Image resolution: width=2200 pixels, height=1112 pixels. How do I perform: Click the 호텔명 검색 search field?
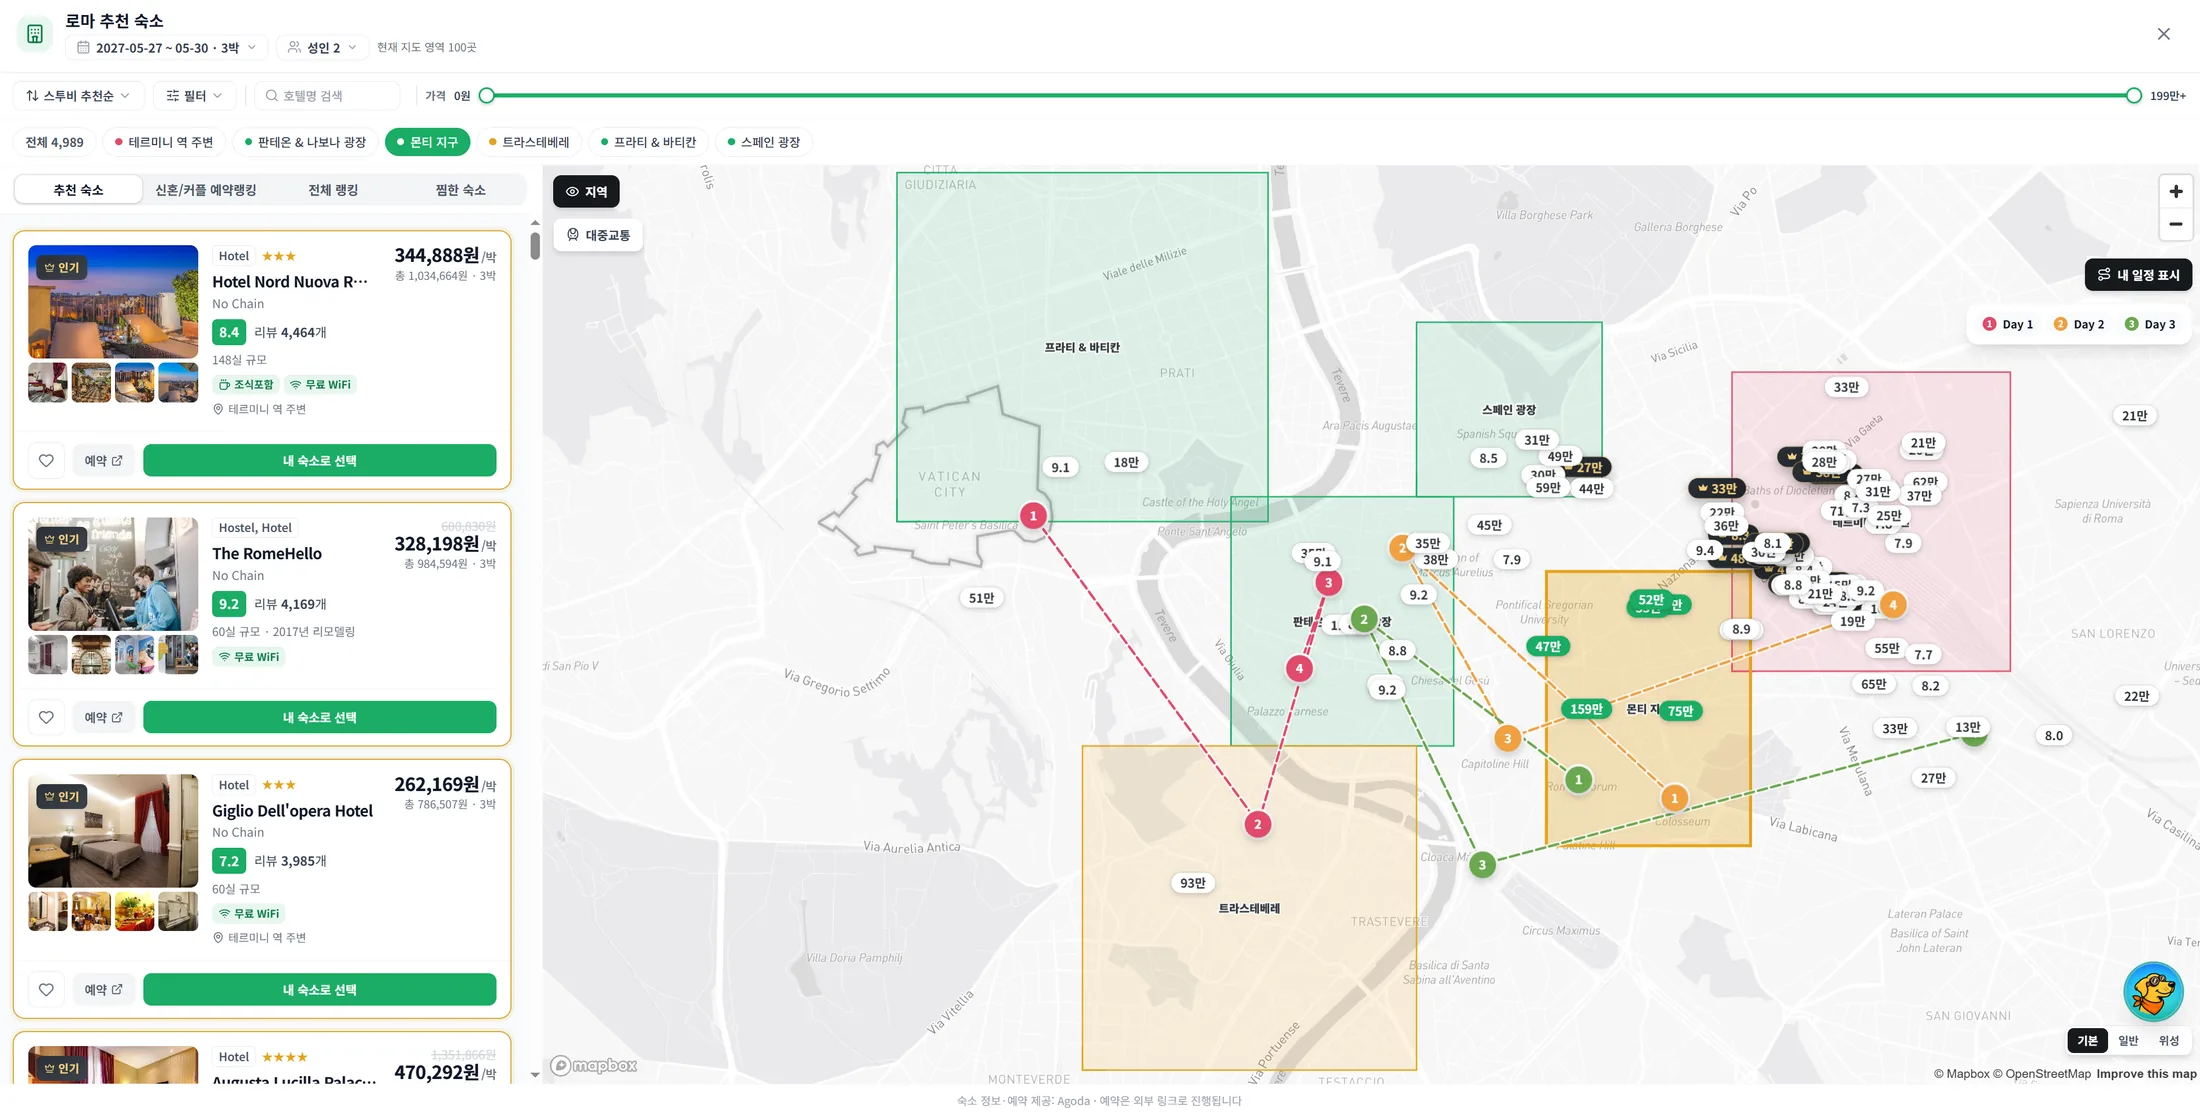click(327, 96)
